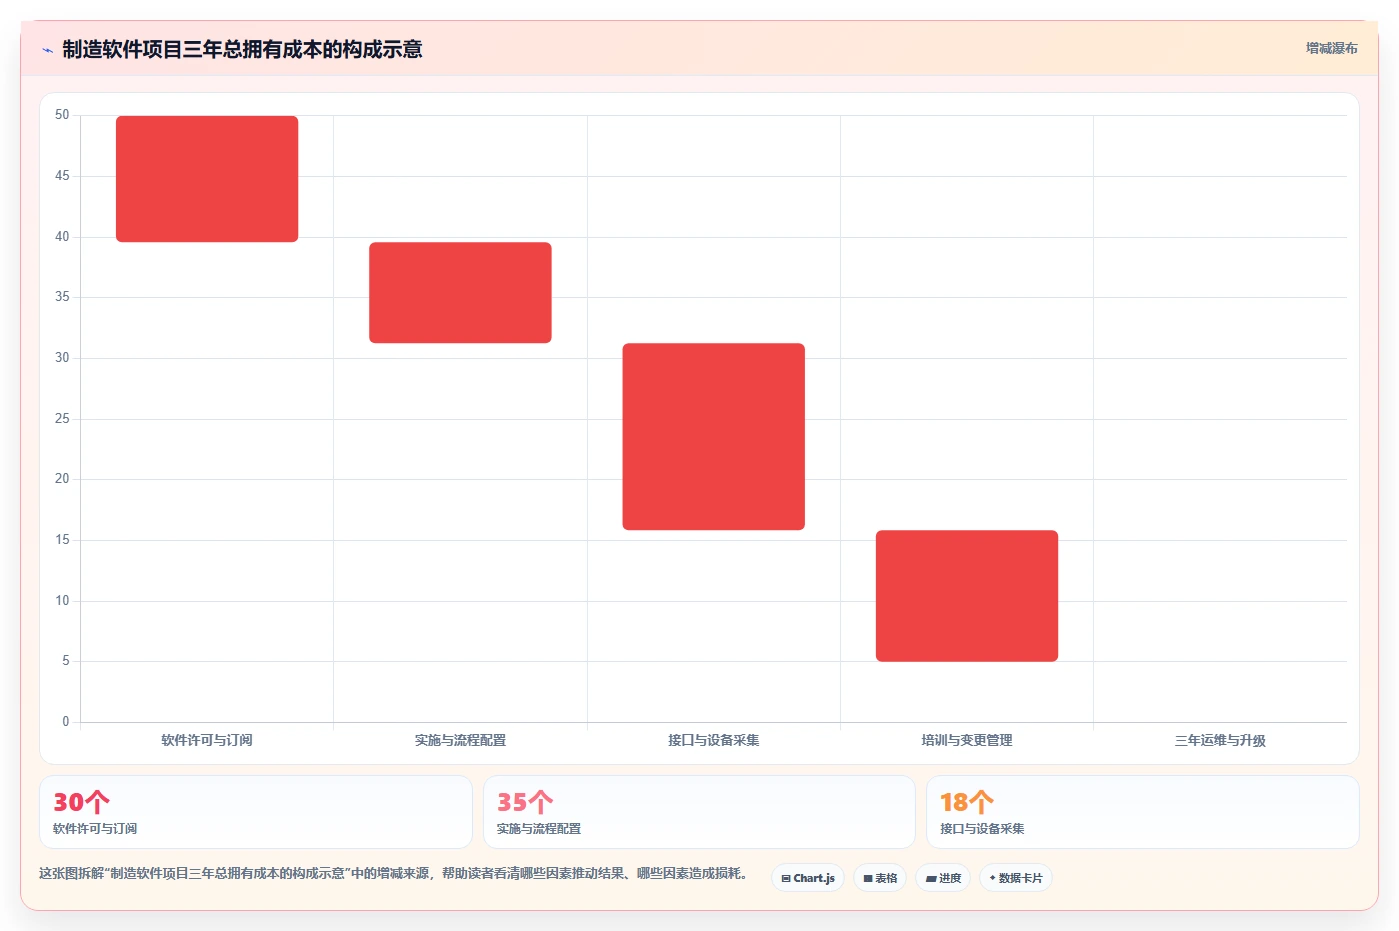The image size is (1399, 931).
Task: Click the x-axis label 培训与变更管理
Action: click(967, 740)
